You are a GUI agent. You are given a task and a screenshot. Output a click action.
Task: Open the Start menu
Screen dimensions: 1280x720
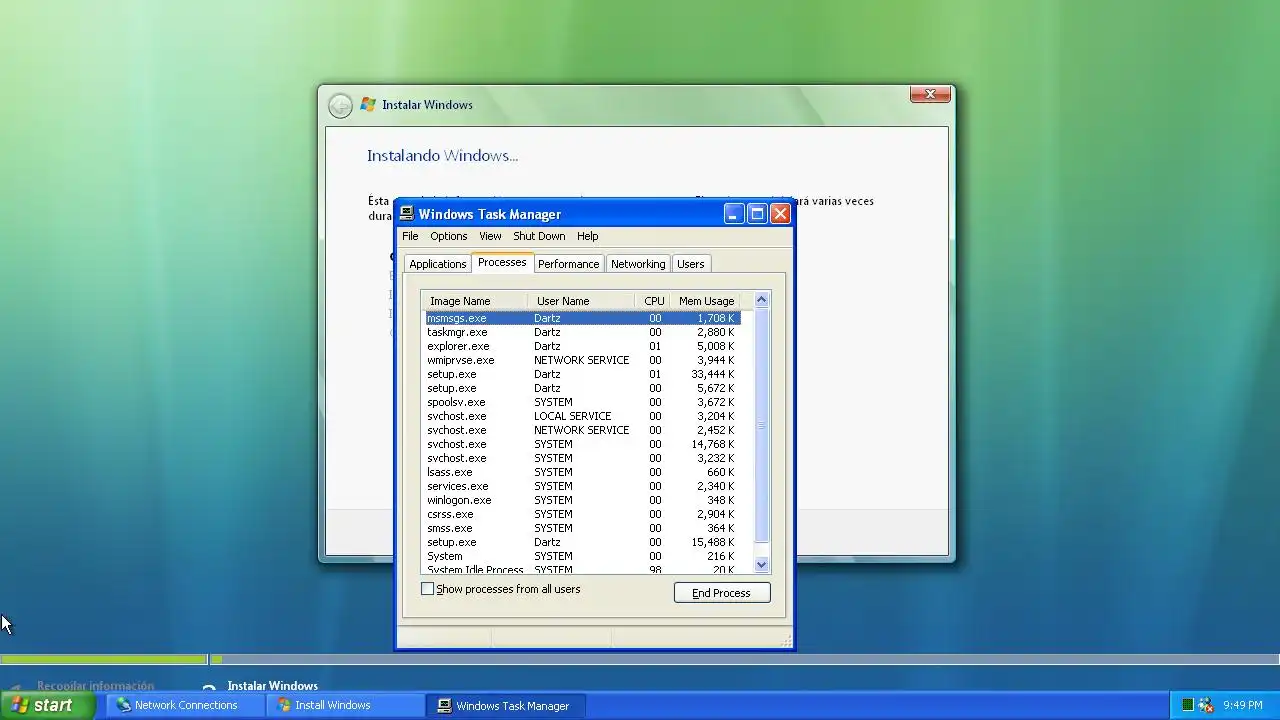tap(47, 705)
